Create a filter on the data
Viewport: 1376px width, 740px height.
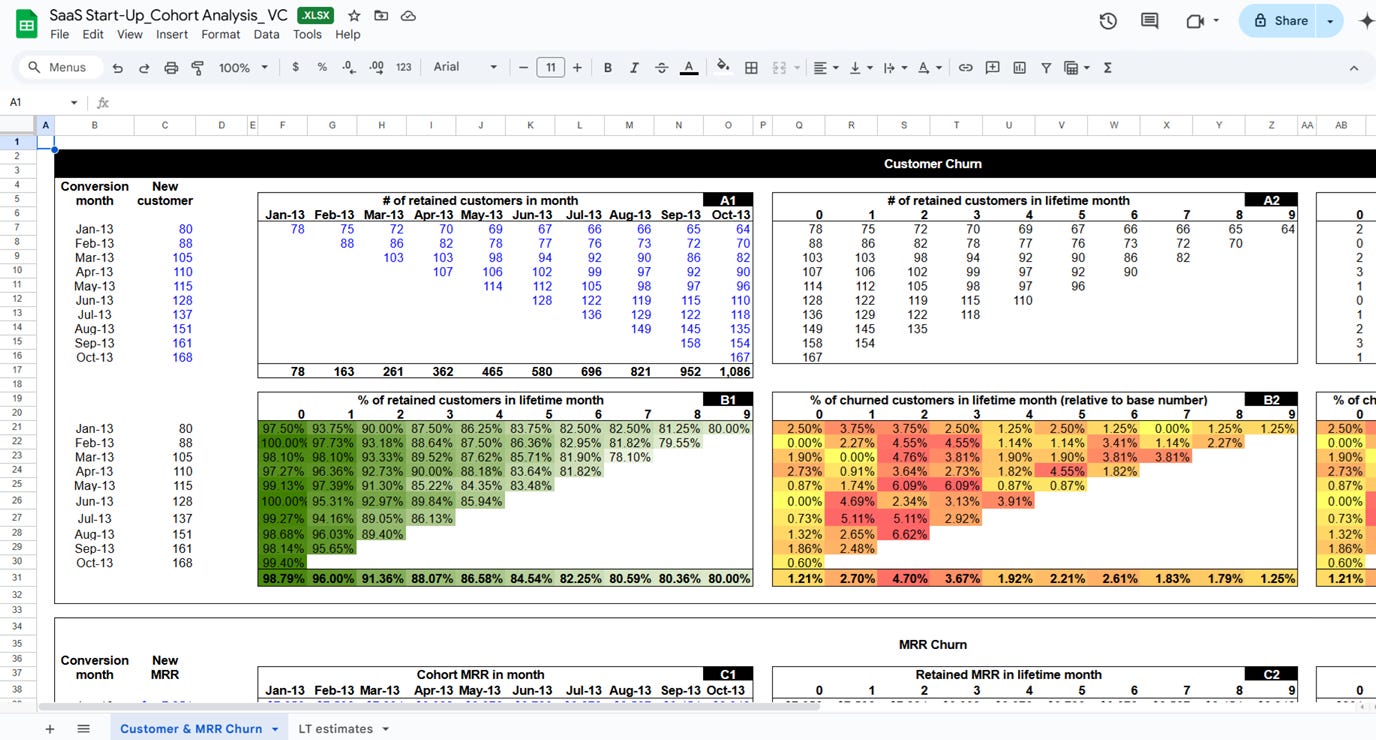click(x=1045, y=67)
